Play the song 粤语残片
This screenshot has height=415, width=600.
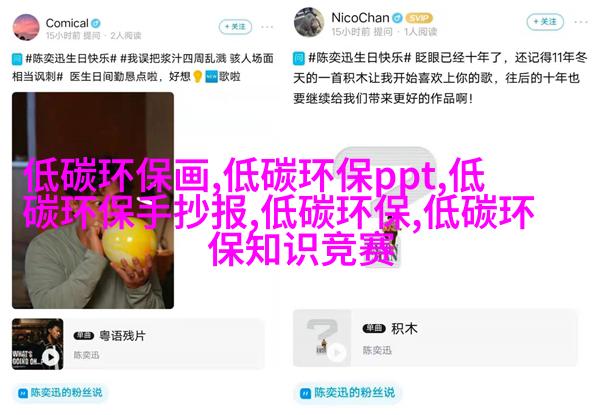click(50, 356)
